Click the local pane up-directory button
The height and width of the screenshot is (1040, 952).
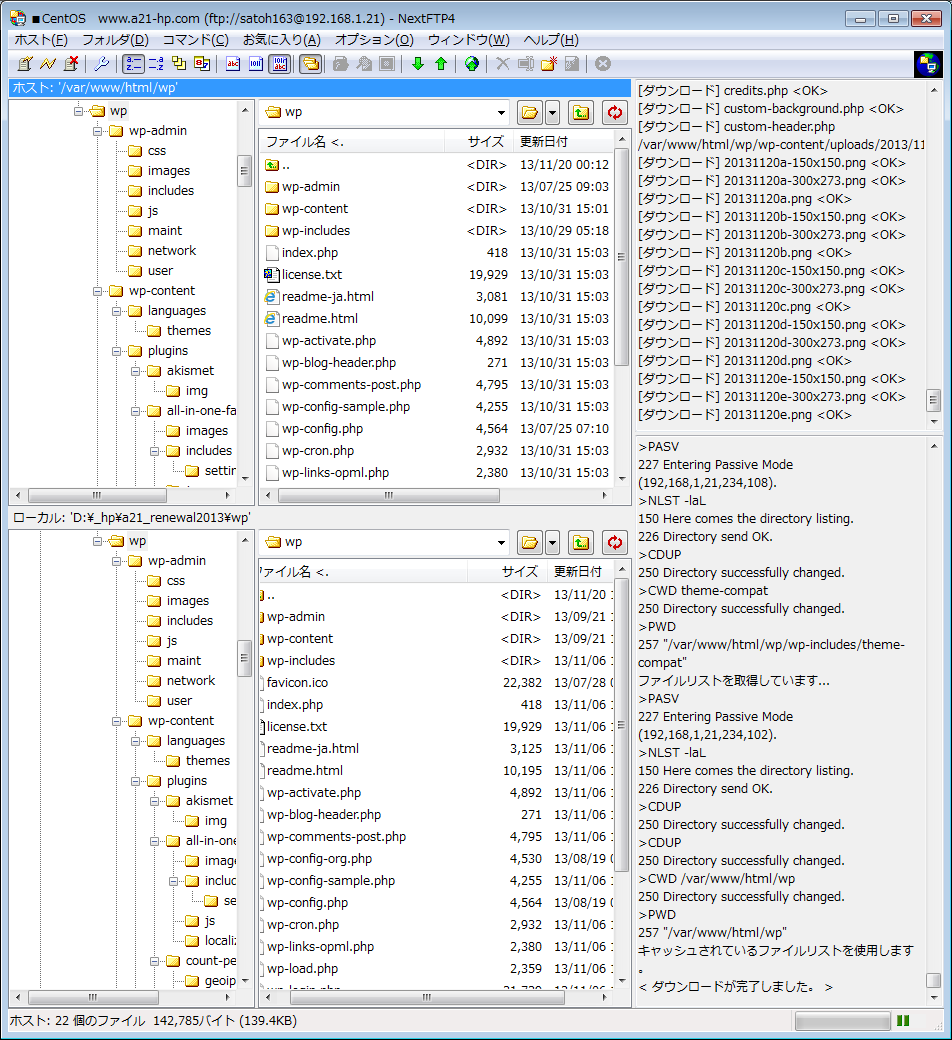coord(581,543)
